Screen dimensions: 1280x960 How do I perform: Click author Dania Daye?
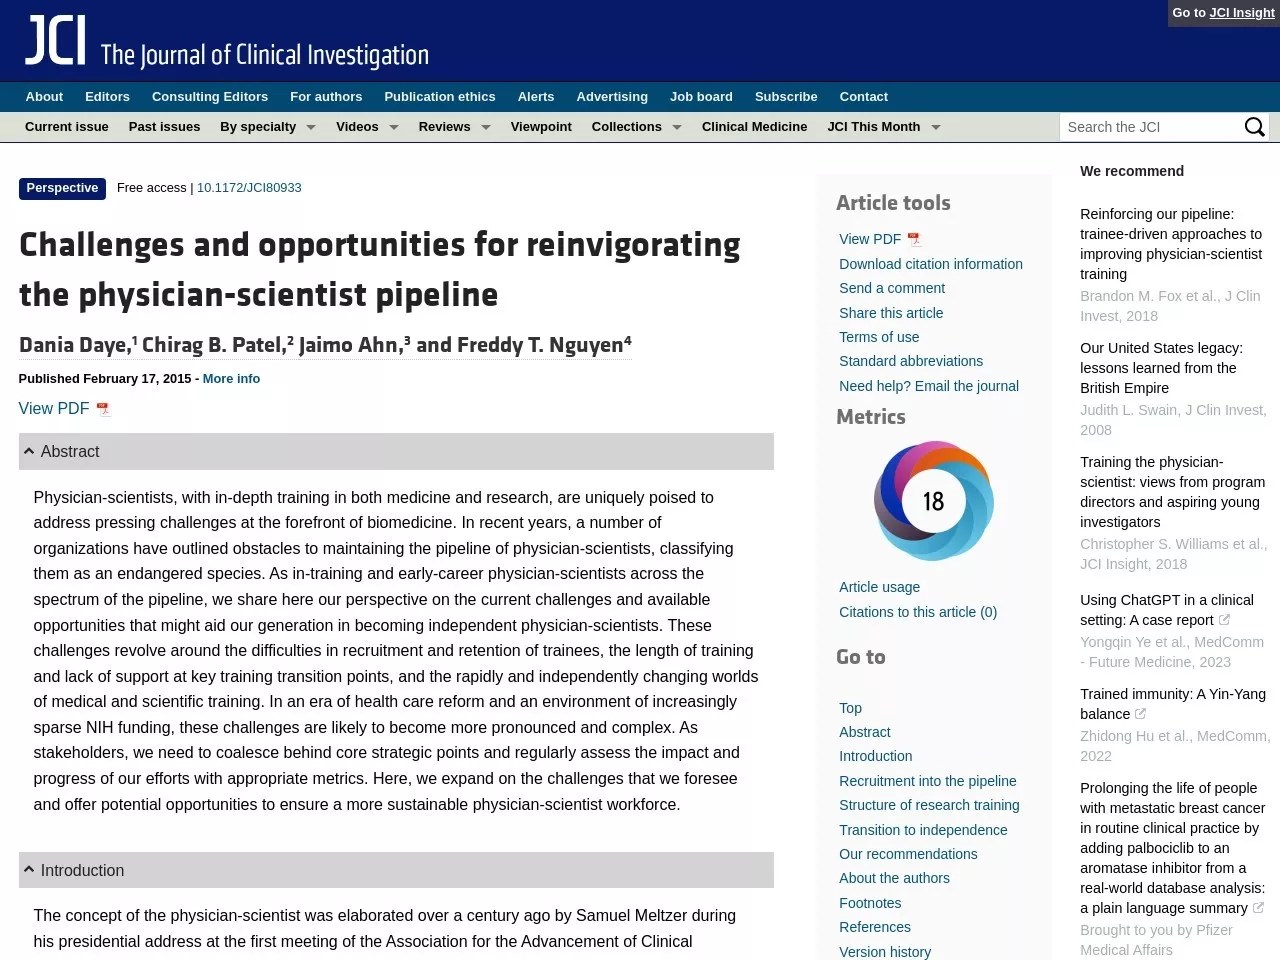tap(75, 345)
